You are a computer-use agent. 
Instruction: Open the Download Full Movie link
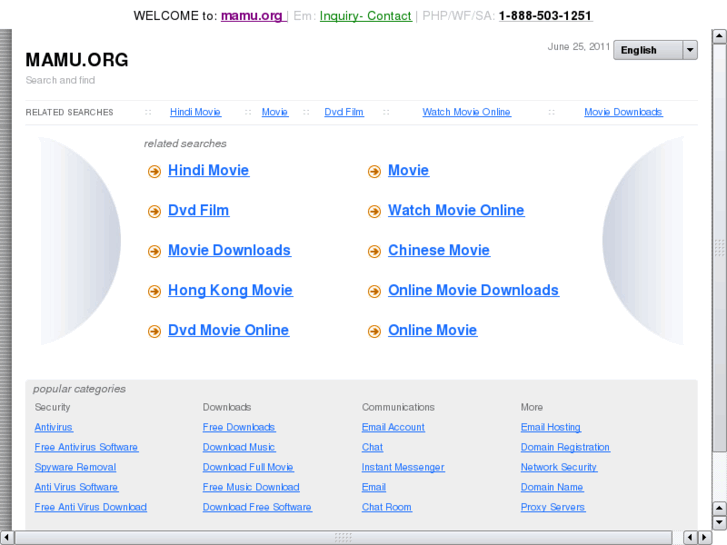coord(248,467)
